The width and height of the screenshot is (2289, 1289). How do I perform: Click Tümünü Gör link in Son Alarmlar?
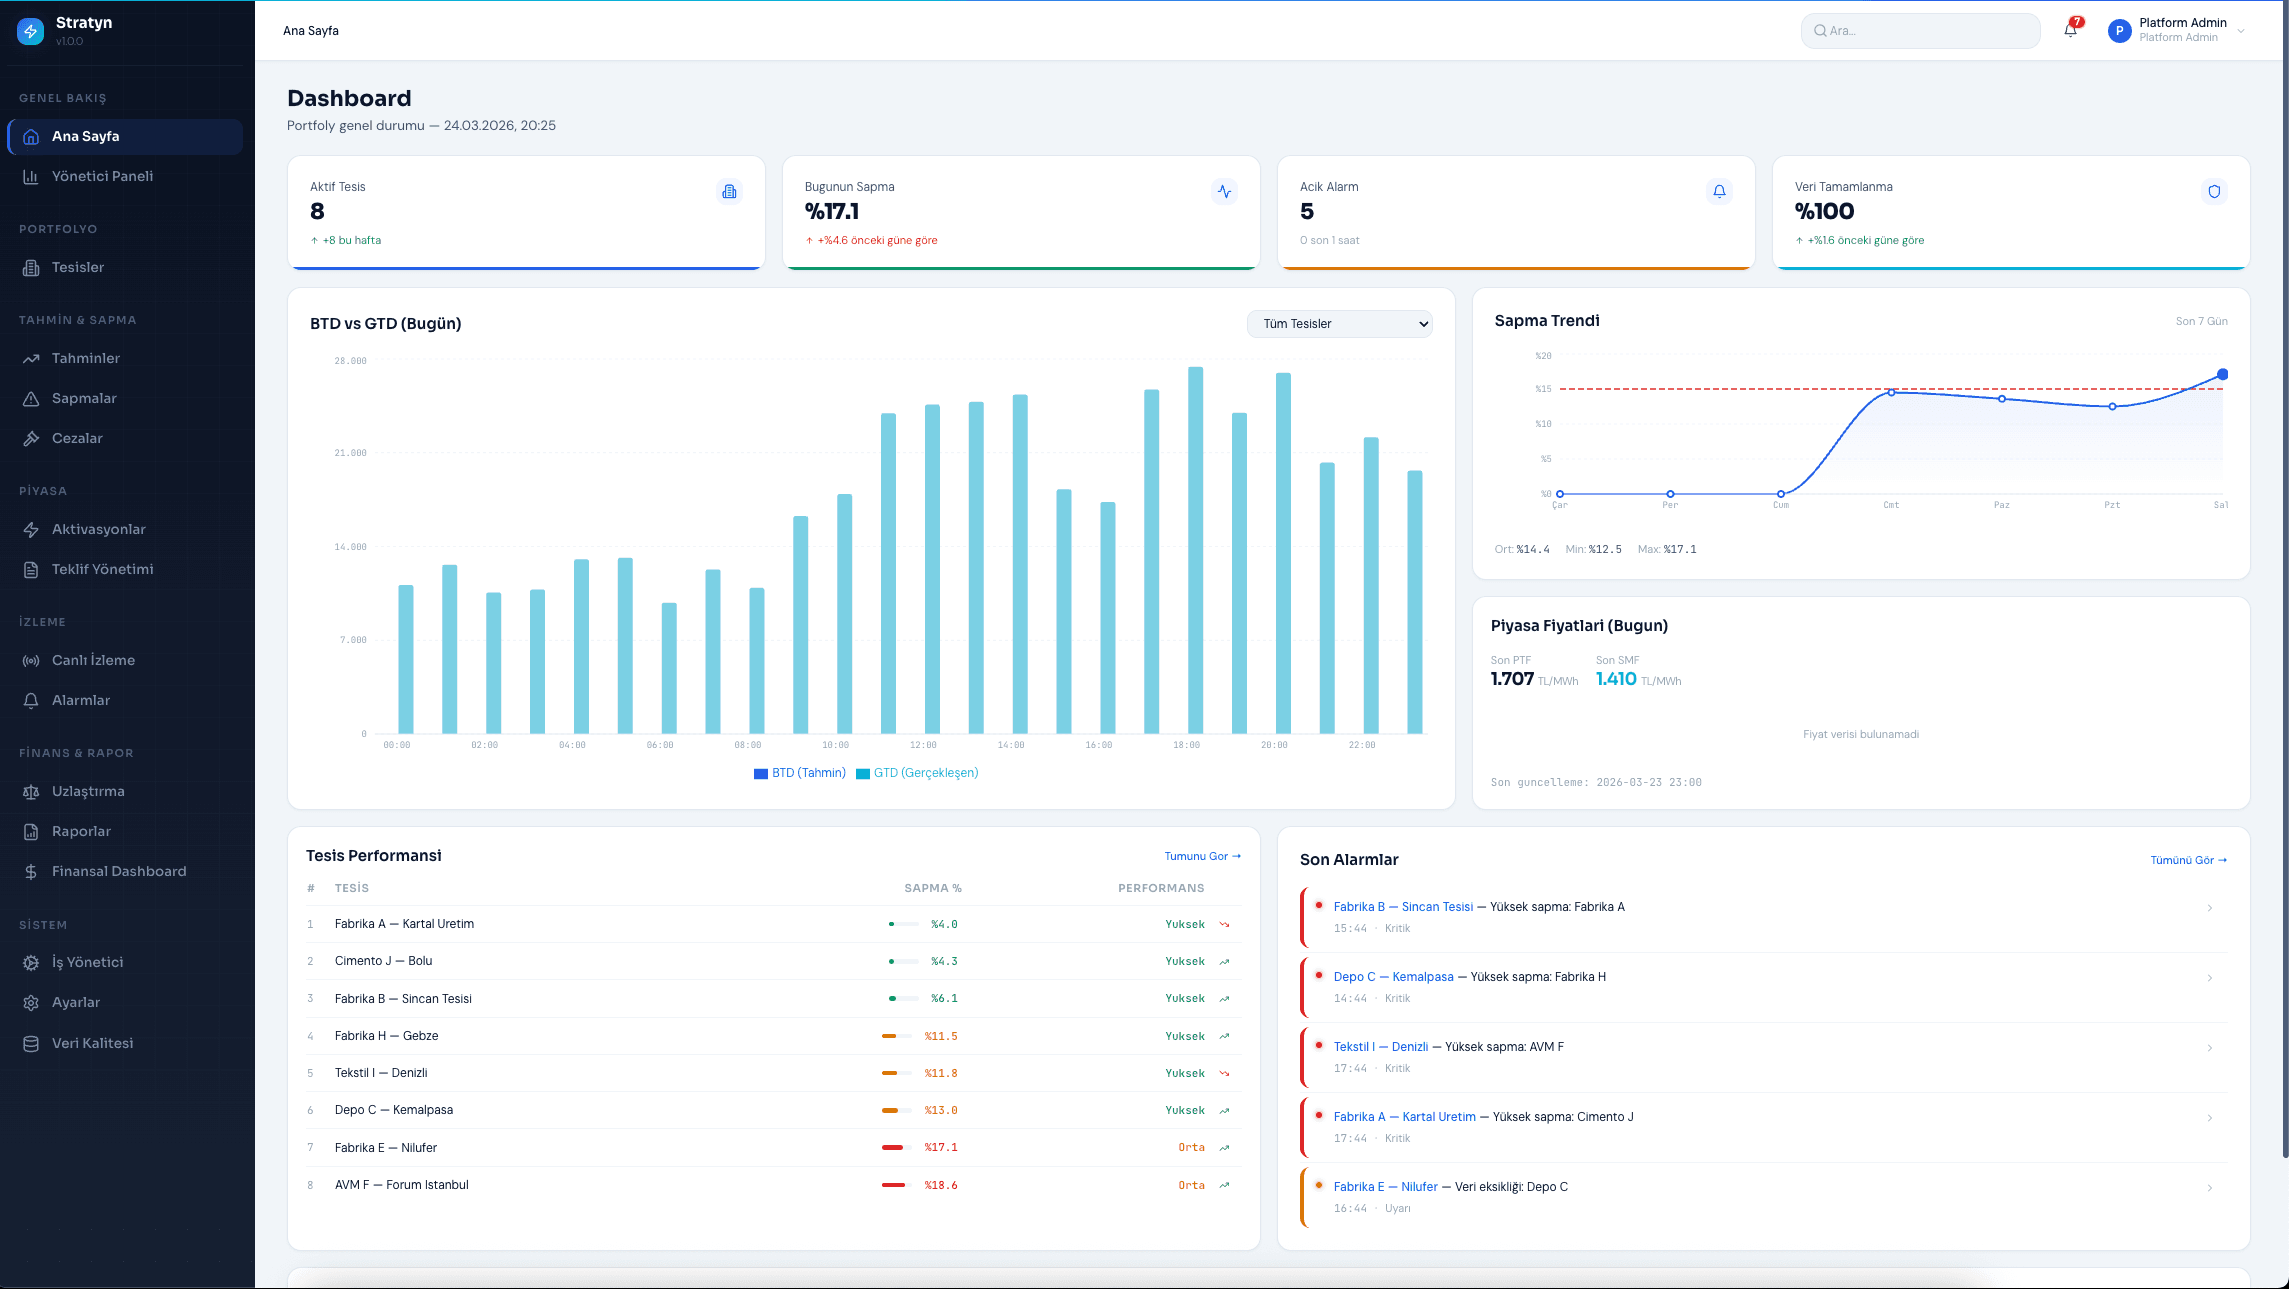(x=2188, y=860)
